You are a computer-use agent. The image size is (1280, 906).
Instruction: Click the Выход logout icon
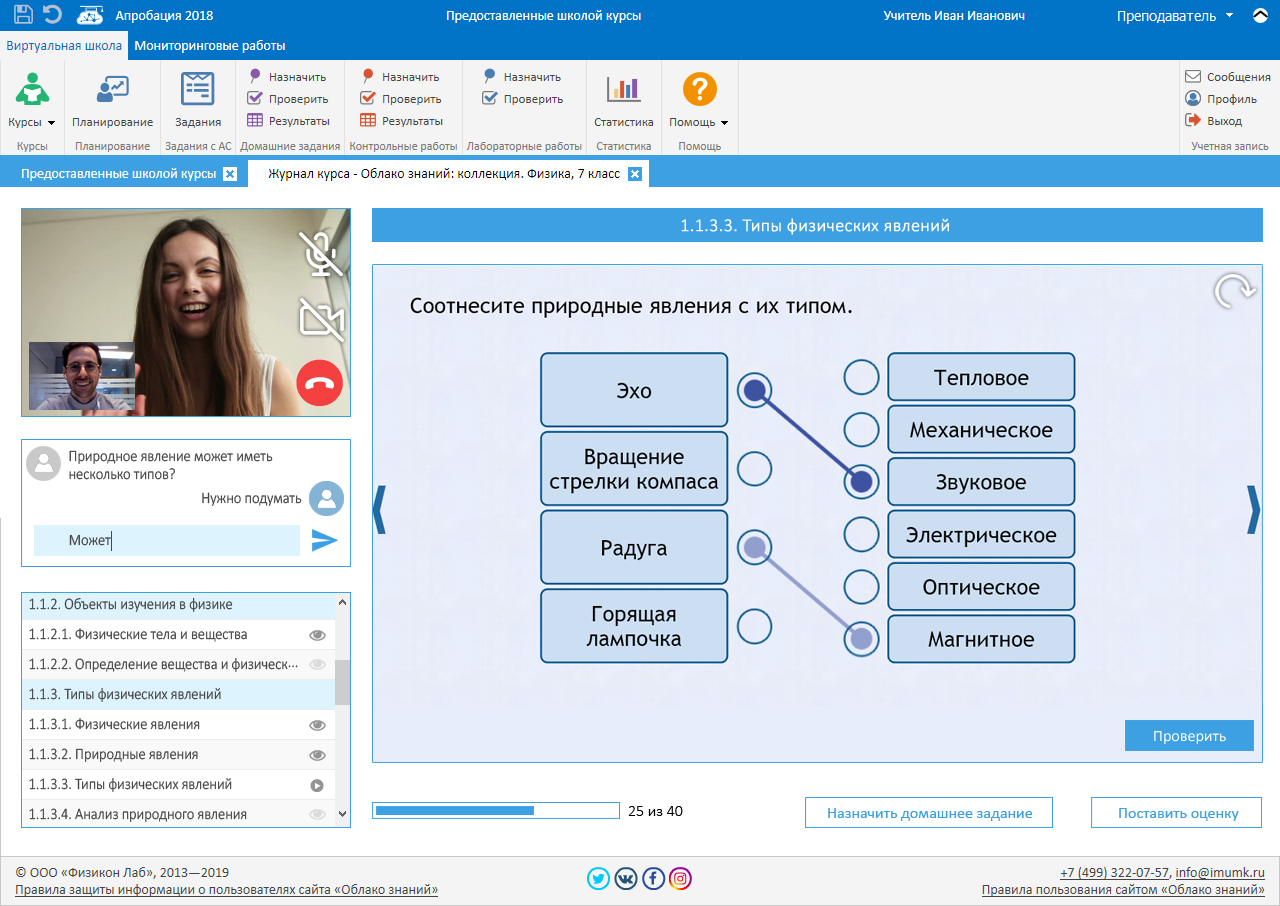tap(1193, 120)
